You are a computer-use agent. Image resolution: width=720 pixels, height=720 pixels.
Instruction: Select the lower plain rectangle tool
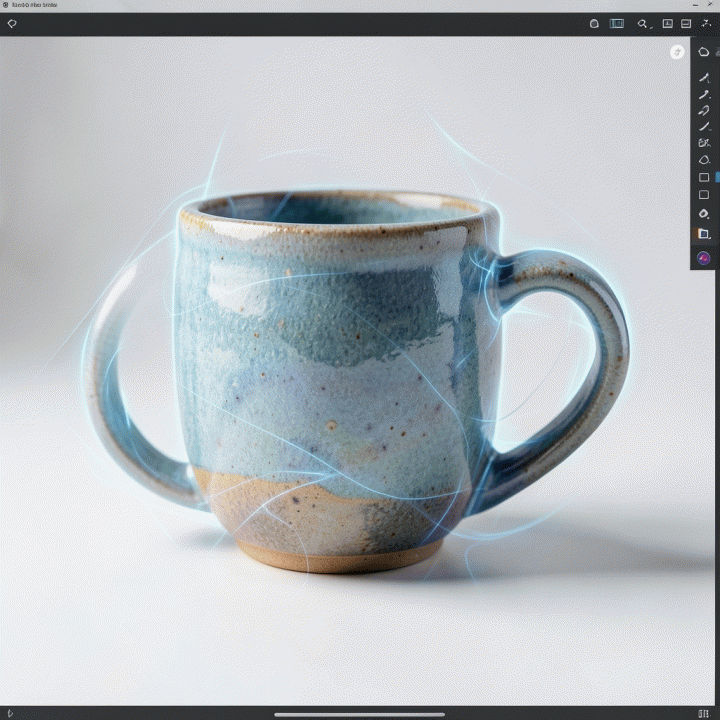click(704, 195)
